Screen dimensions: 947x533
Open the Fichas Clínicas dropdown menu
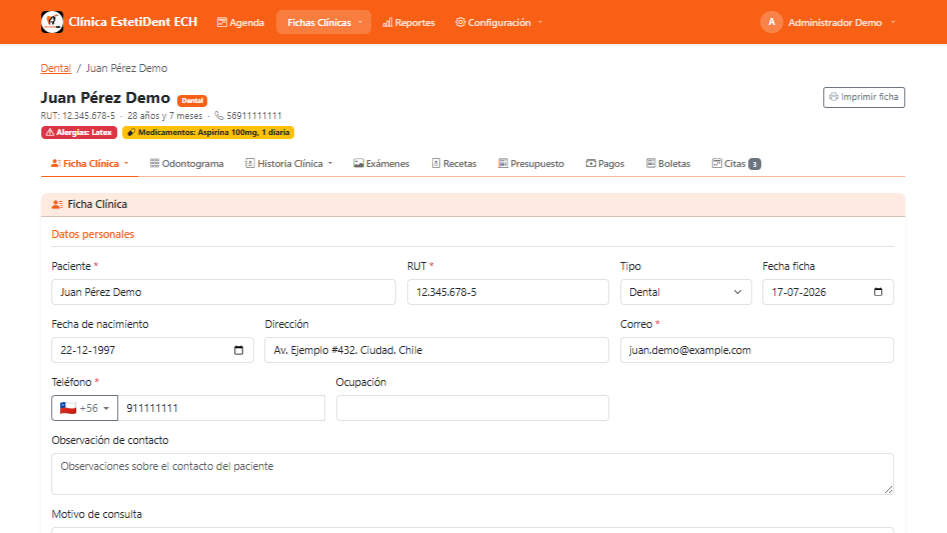point(324,22)
